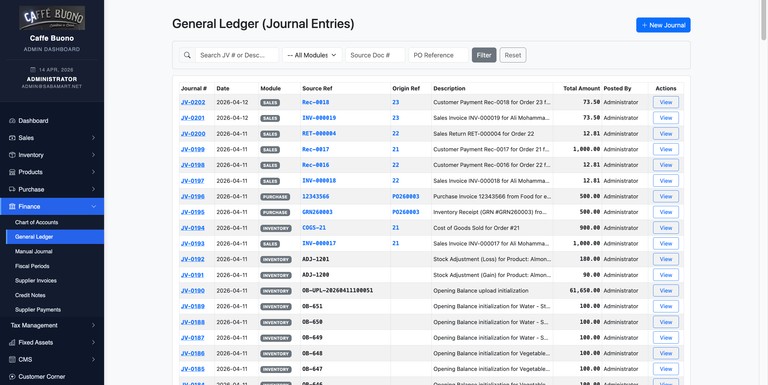Click the calendar icon beside the date

[33, 70]
